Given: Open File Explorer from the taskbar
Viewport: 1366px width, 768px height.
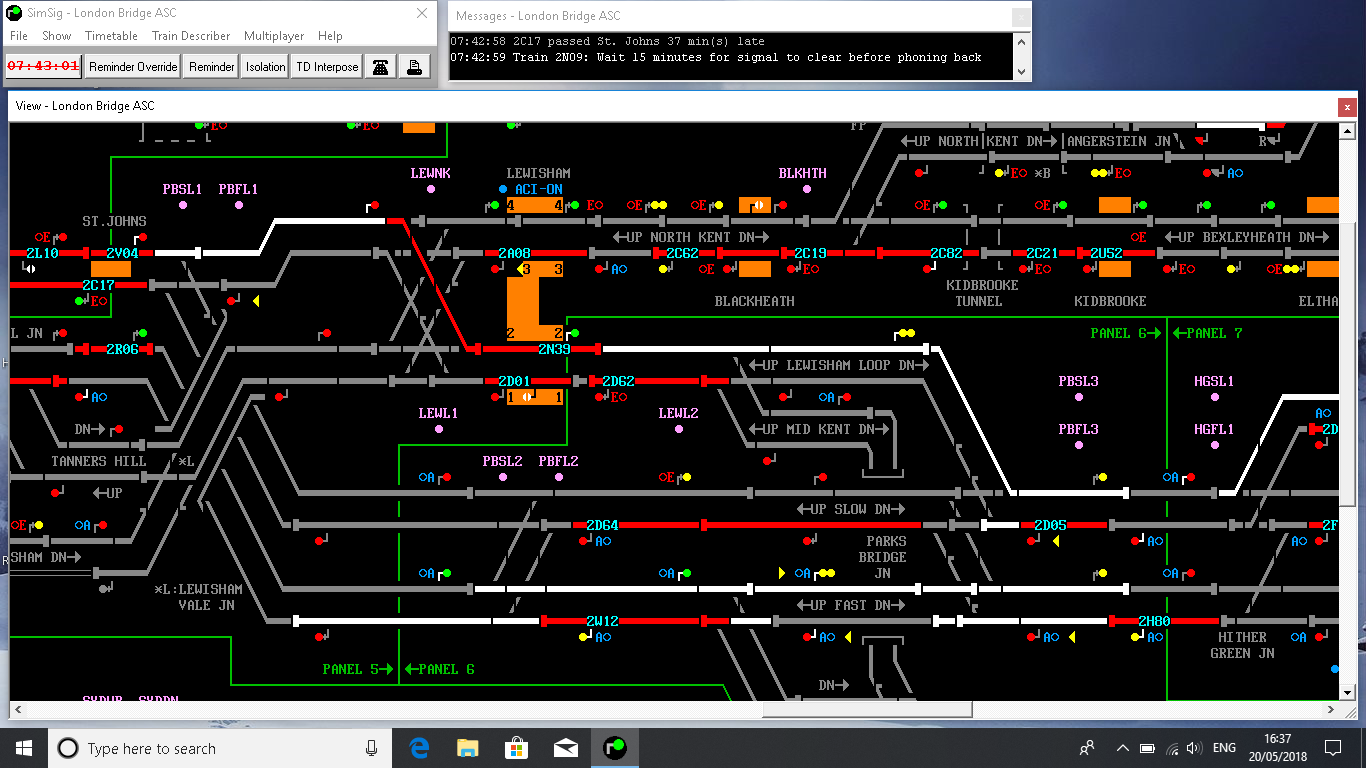Looking at the screenshot, I should [467, 748].
